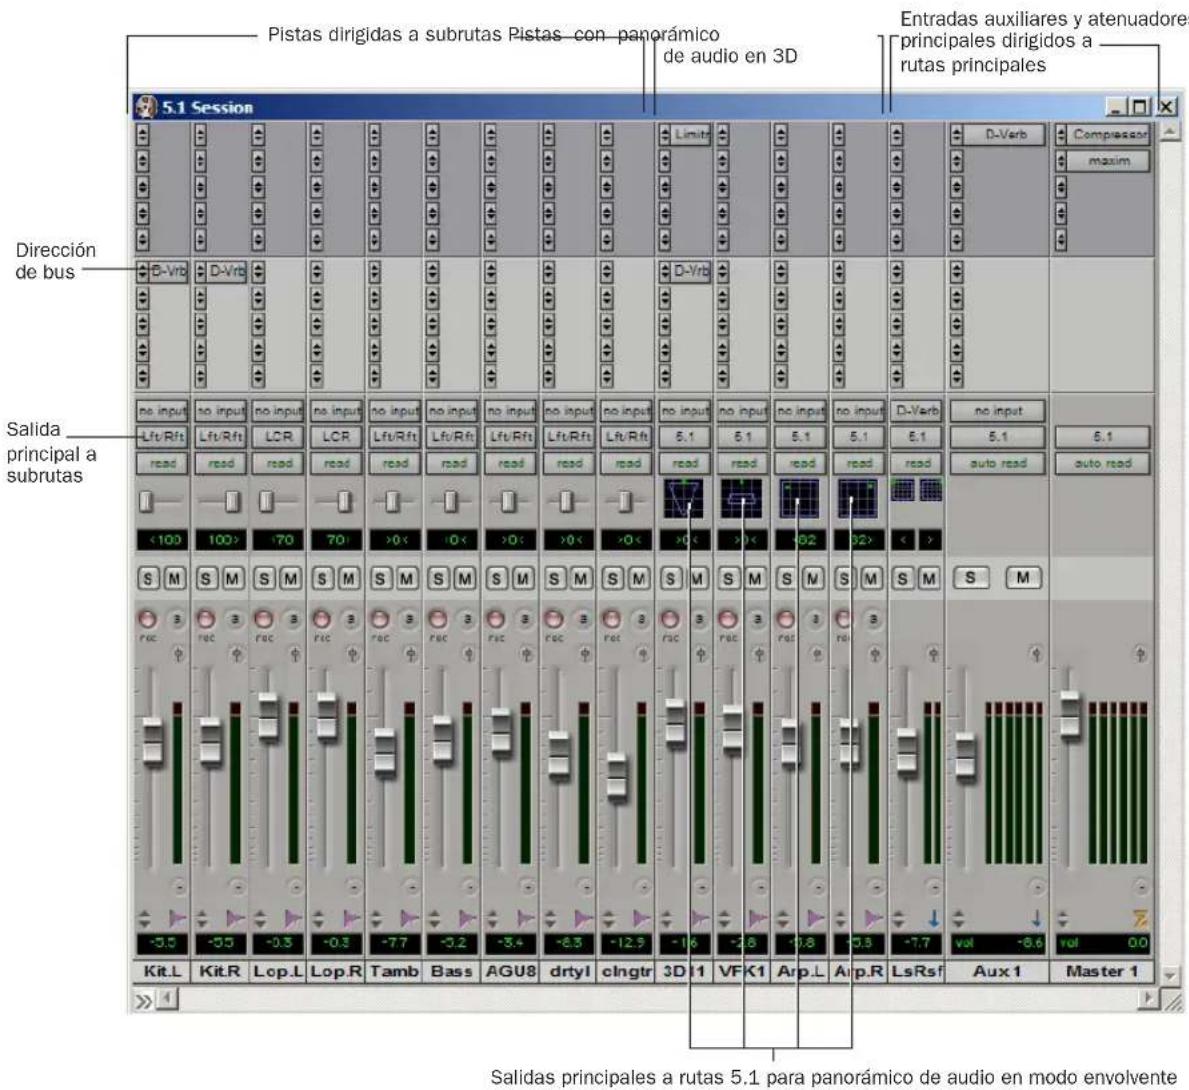Image resolution: width=1189 pixels, height=1090 pixels.
Task: Open the Compressor insert on Master 1
Action: pyautogui.click(x=1109, y=135)
